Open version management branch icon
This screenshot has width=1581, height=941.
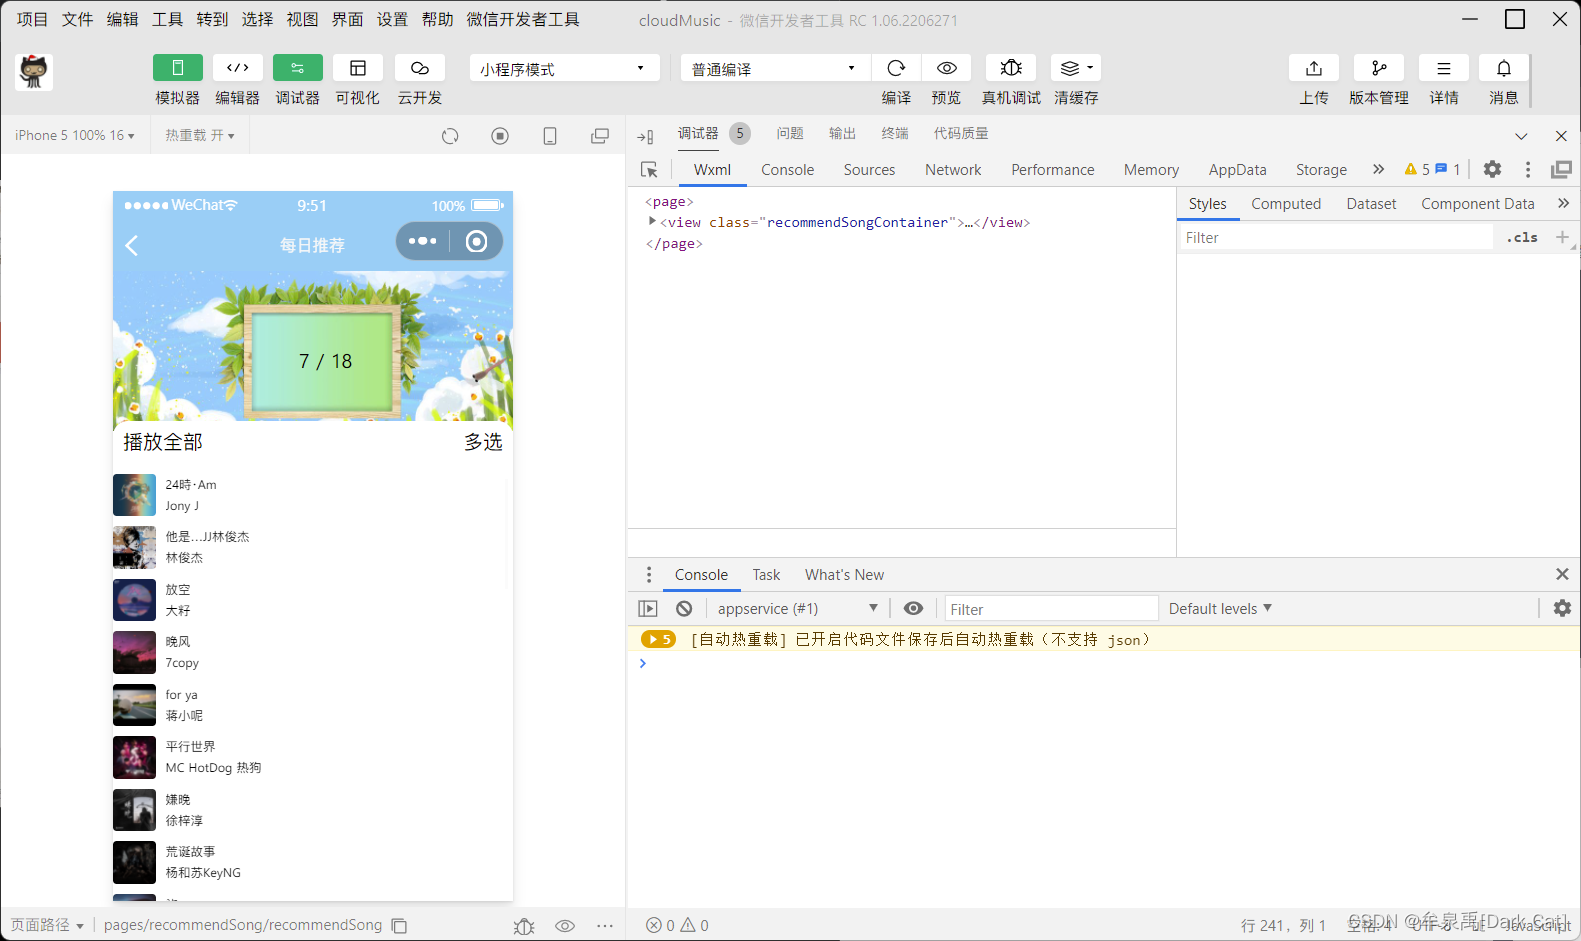[x=1379, y=68]
